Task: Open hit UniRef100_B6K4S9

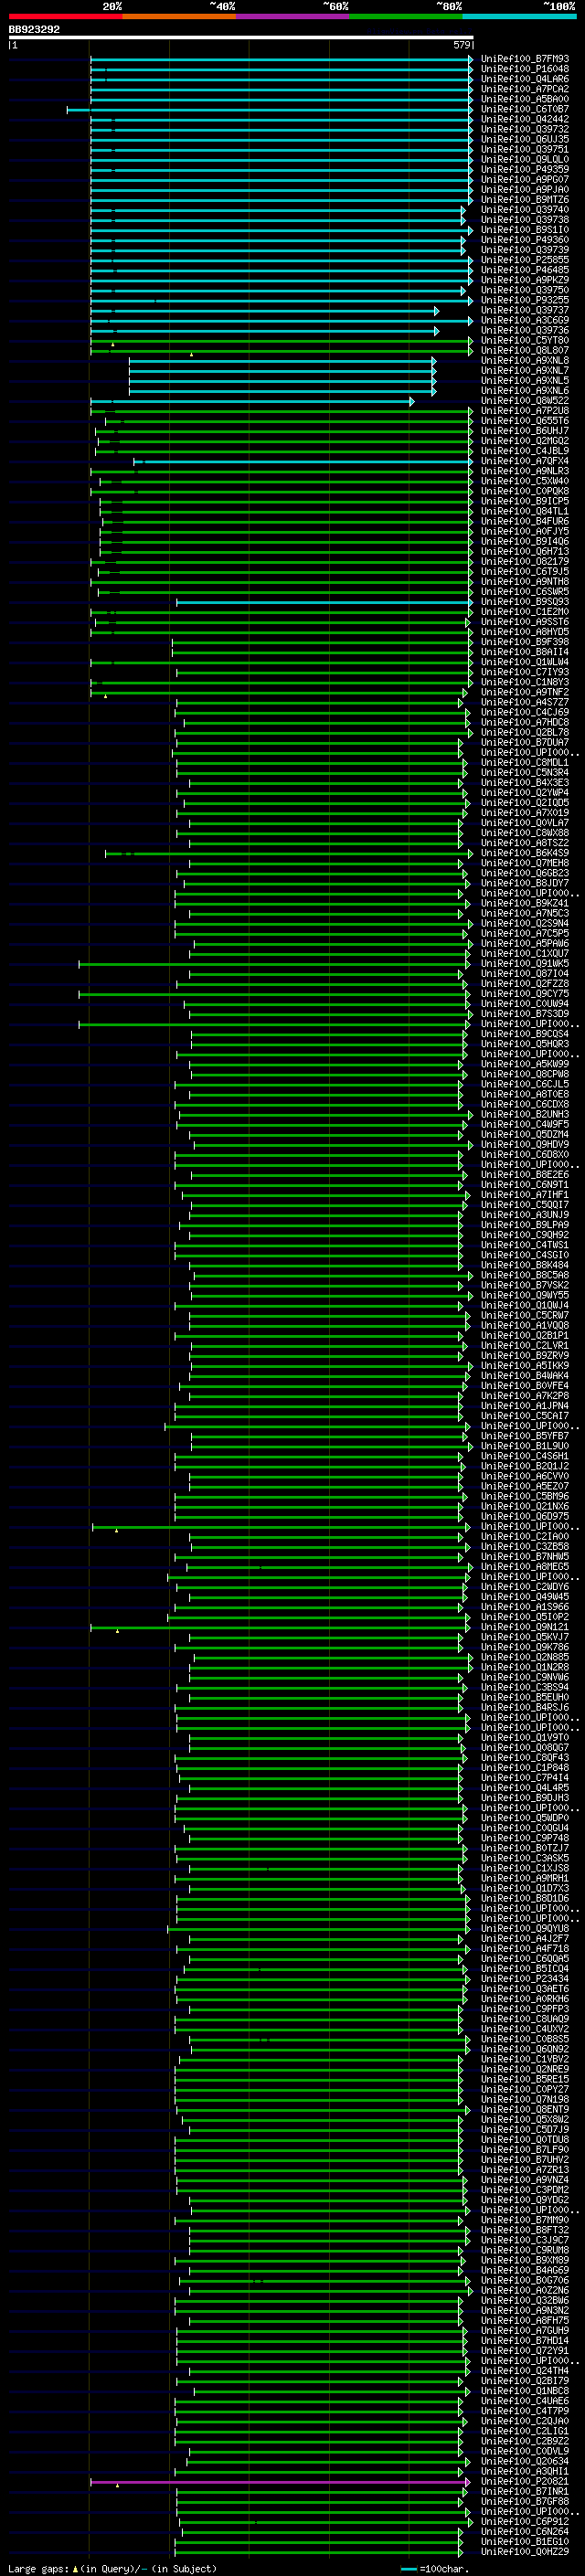Action: 525,853
